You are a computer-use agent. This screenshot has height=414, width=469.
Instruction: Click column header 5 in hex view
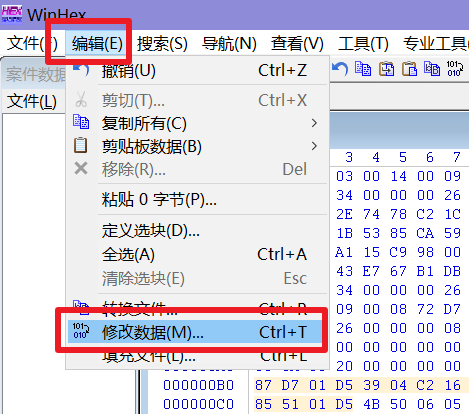pyautogui.click(x=403, y=157)
